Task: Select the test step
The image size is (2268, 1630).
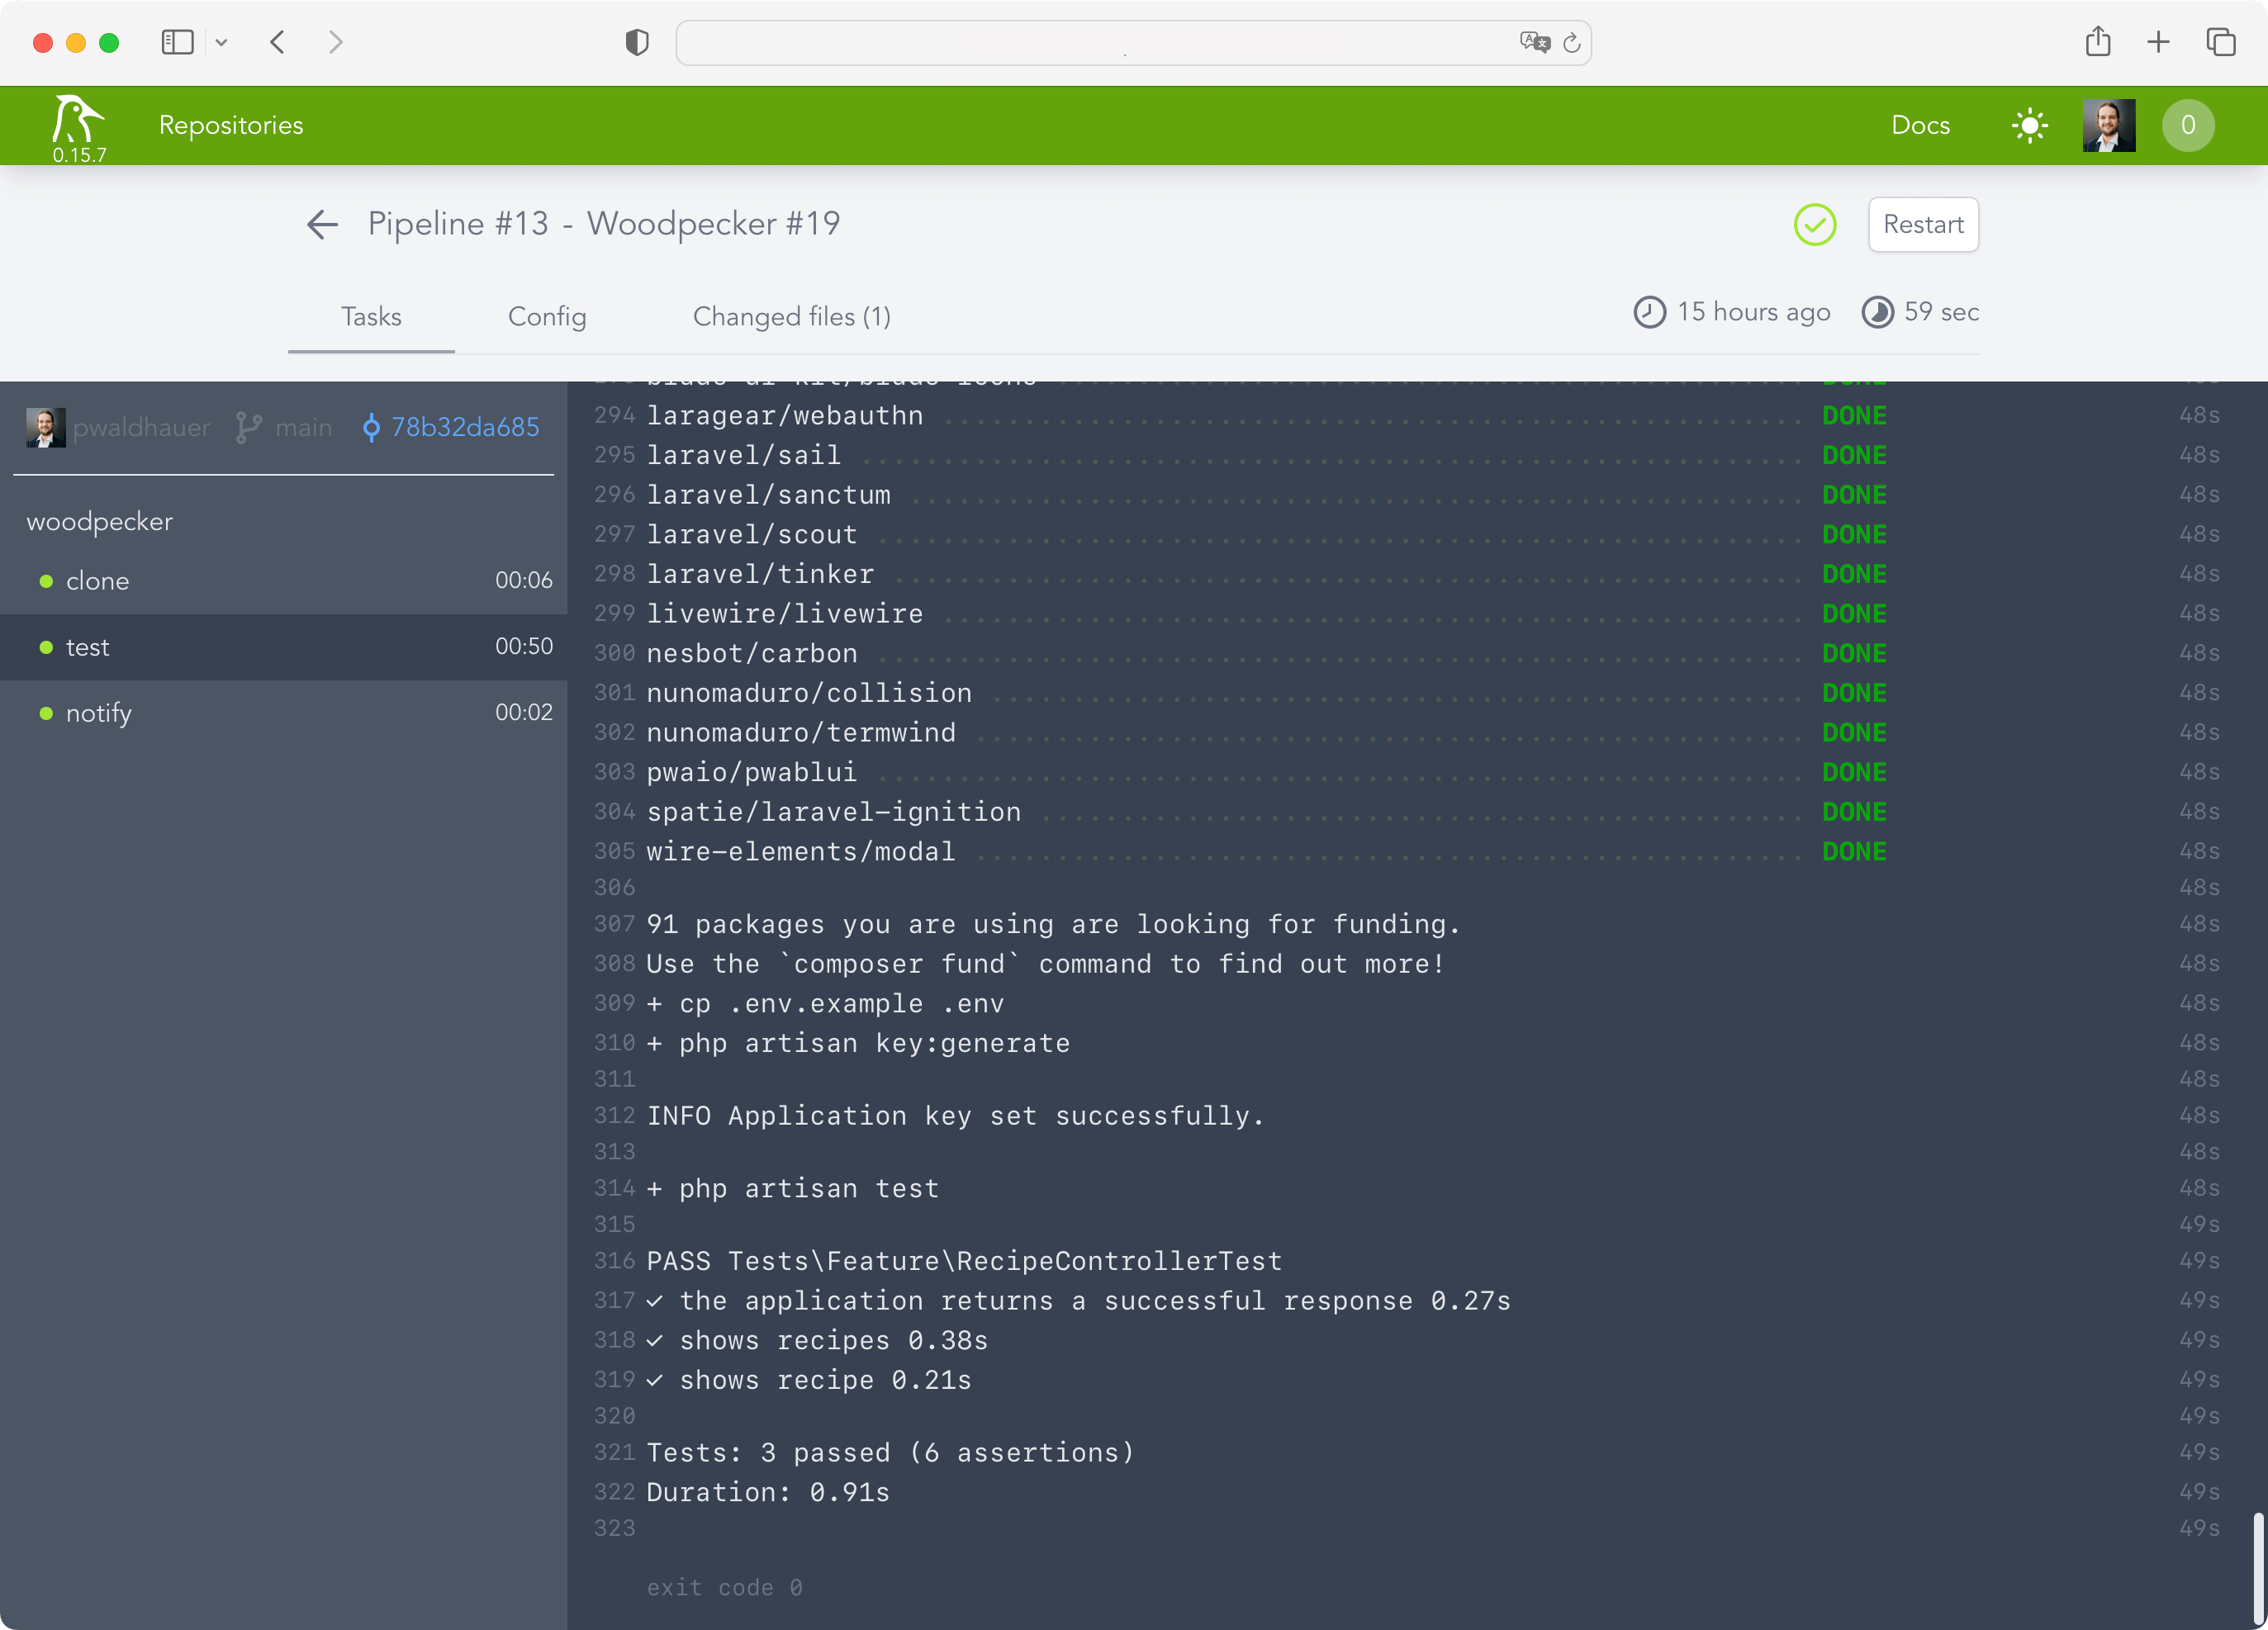Action: pyautogui.click(x=87, y=647)
